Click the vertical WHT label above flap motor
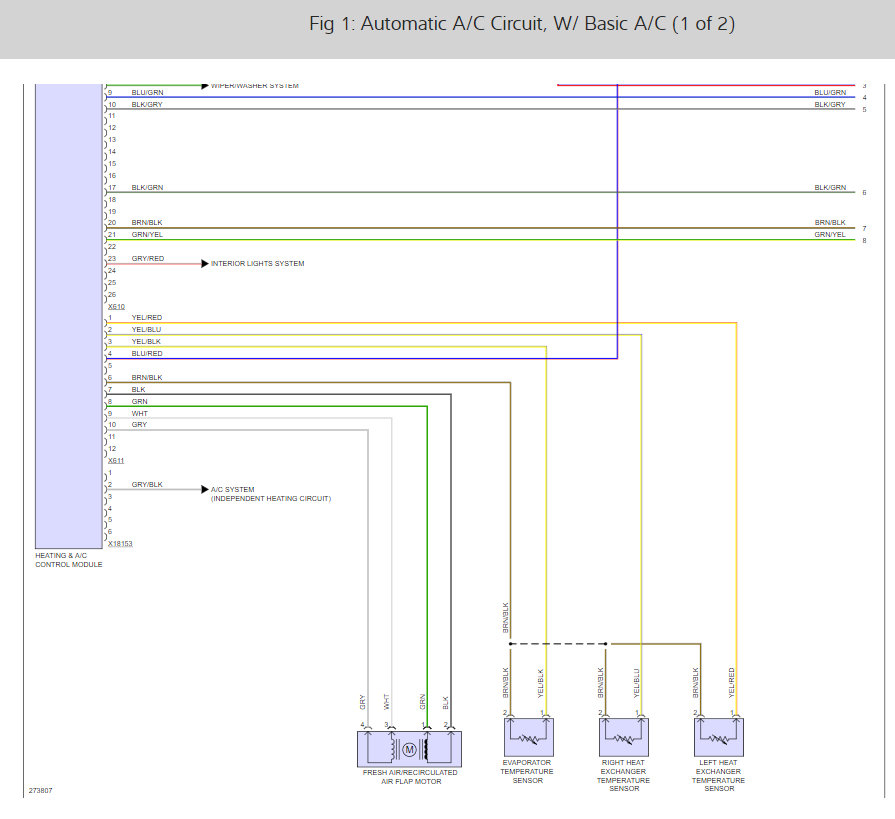This screenshot has height=819, width=895. tap(386, 701)
